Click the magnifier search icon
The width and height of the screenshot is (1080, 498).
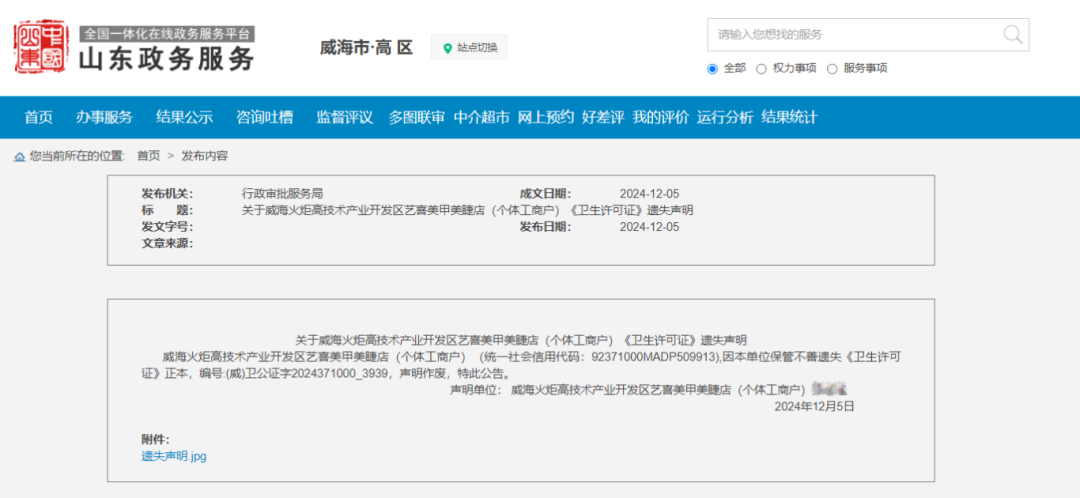click(1012, 35)
